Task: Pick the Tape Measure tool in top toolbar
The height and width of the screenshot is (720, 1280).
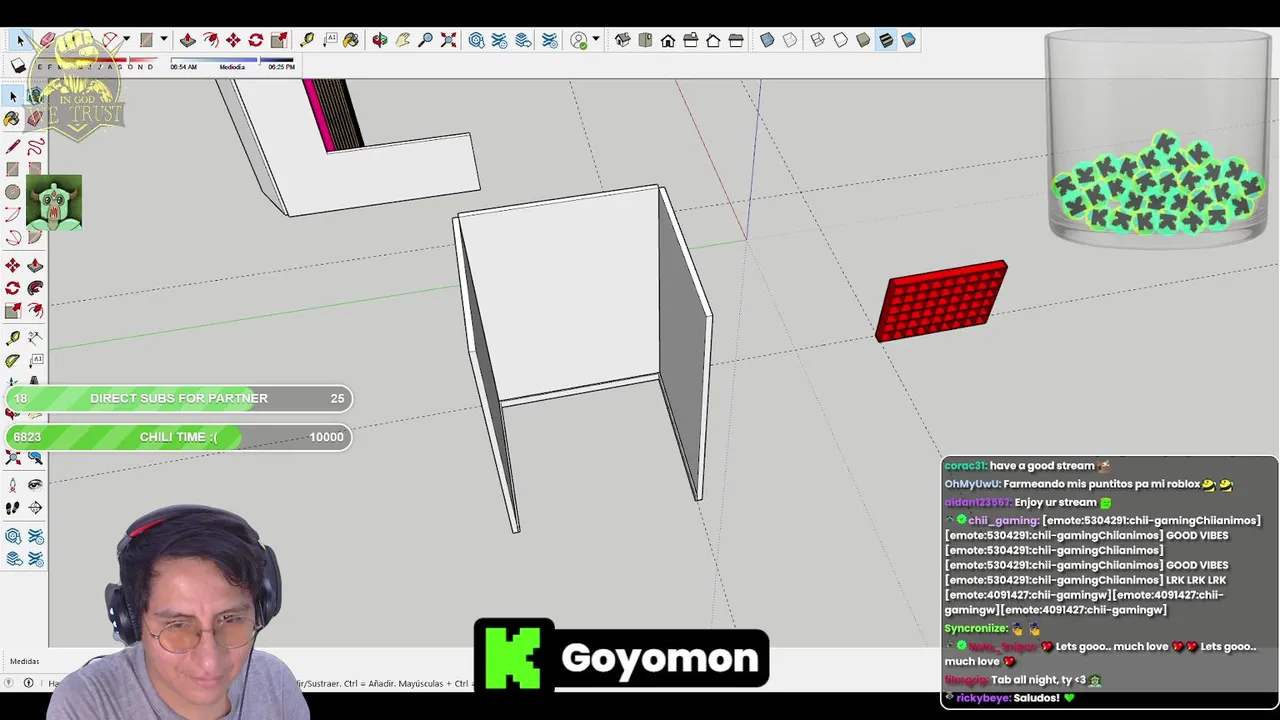Action: (307, 40)
